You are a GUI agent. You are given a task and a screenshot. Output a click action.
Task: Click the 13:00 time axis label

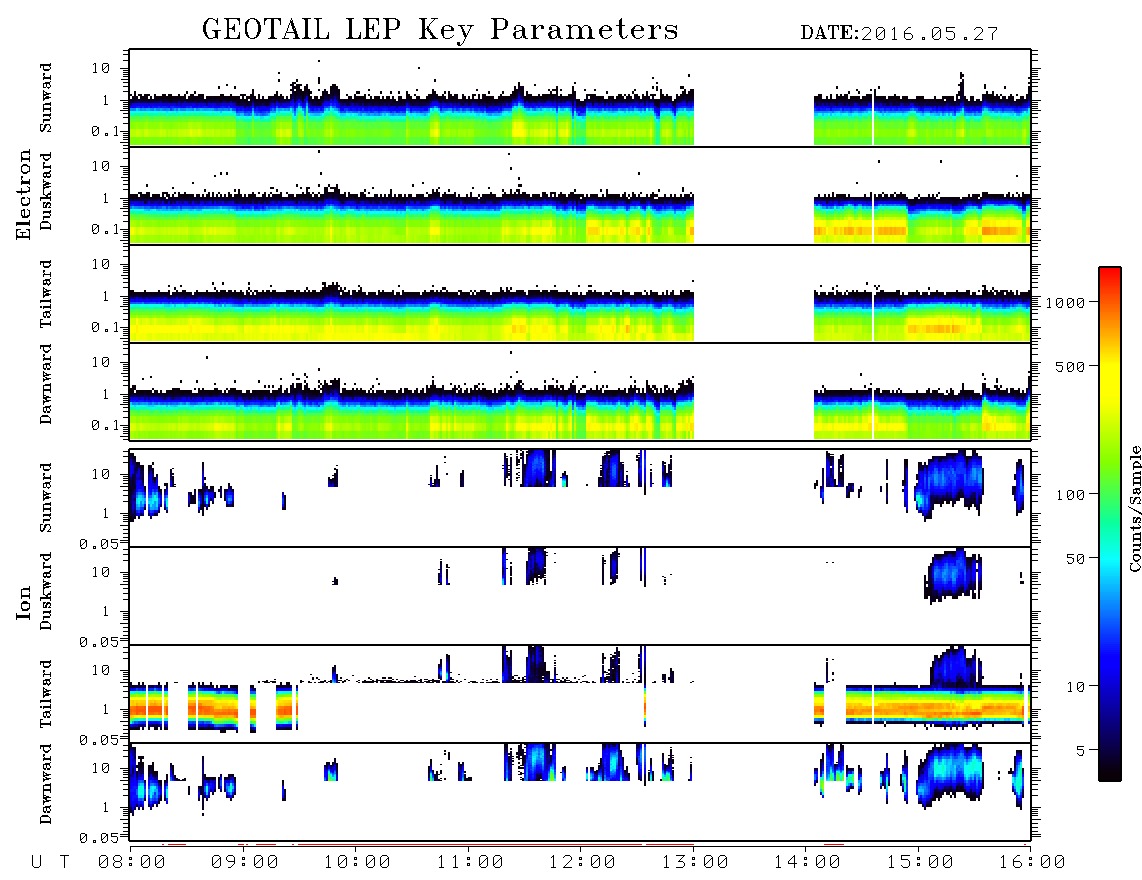pyautogui.click(x=695, y=863)
